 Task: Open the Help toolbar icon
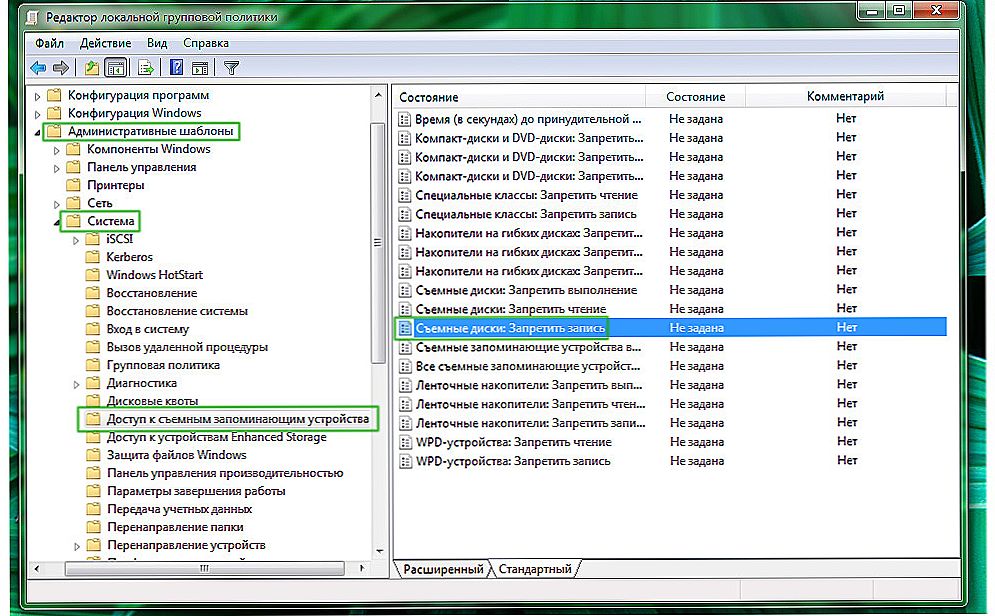[177, 67]
